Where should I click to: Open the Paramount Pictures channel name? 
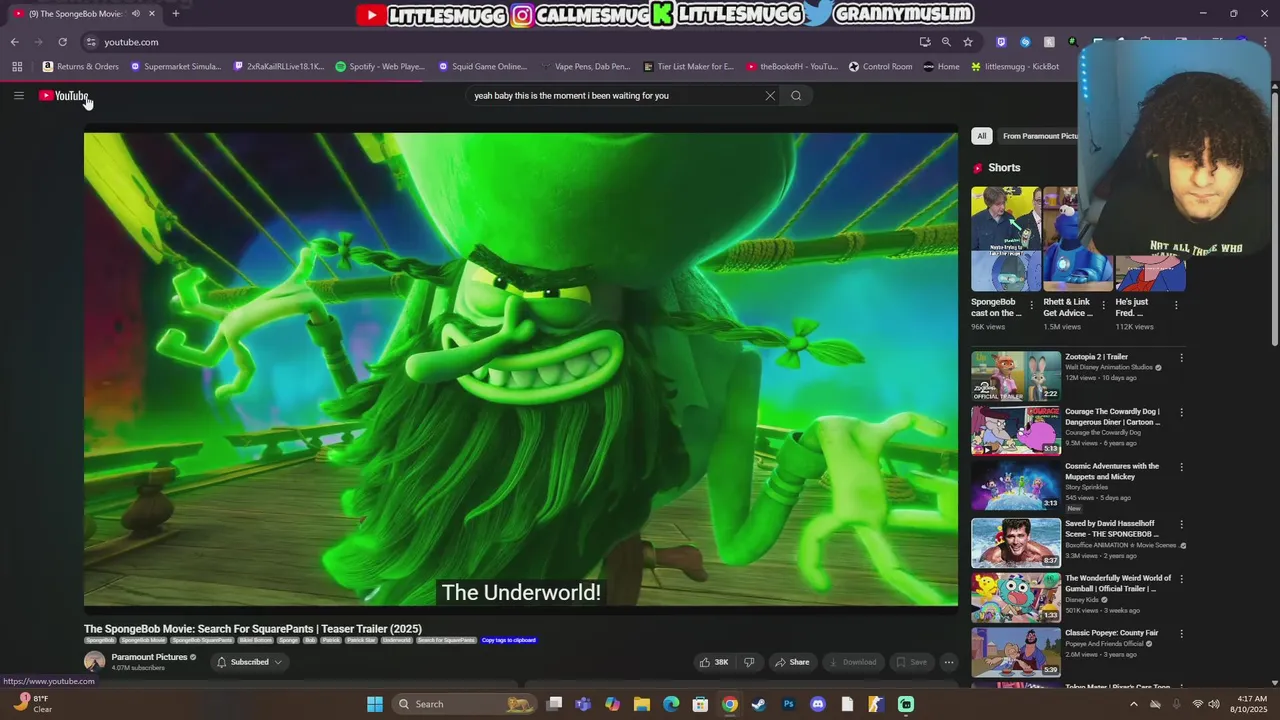coord(149,657)
